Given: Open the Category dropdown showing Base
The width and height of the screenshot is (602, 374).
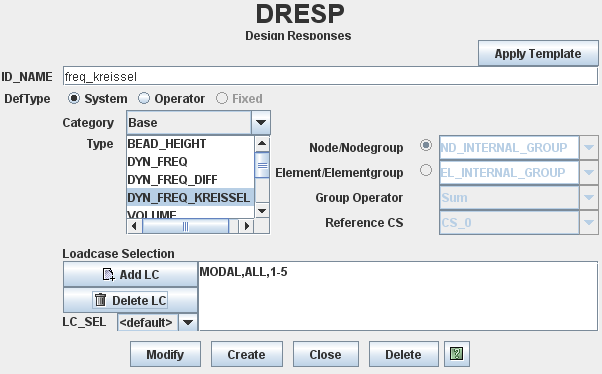Looking at the screenshot, I should (x=198, y=122).
